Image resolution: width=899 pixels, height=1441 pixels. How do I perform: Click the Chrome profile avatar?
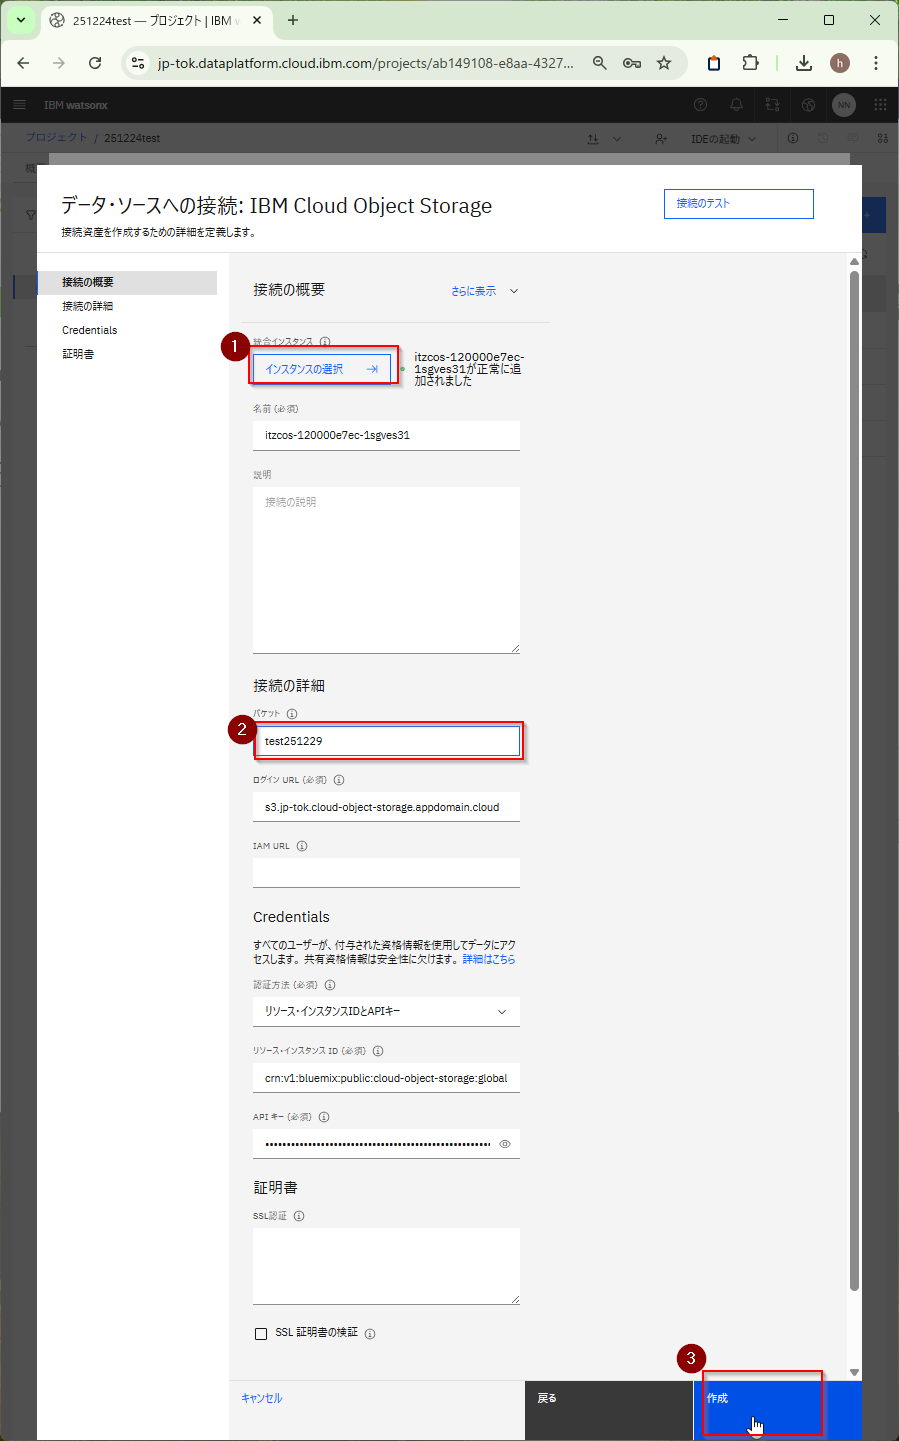point(840,63)
